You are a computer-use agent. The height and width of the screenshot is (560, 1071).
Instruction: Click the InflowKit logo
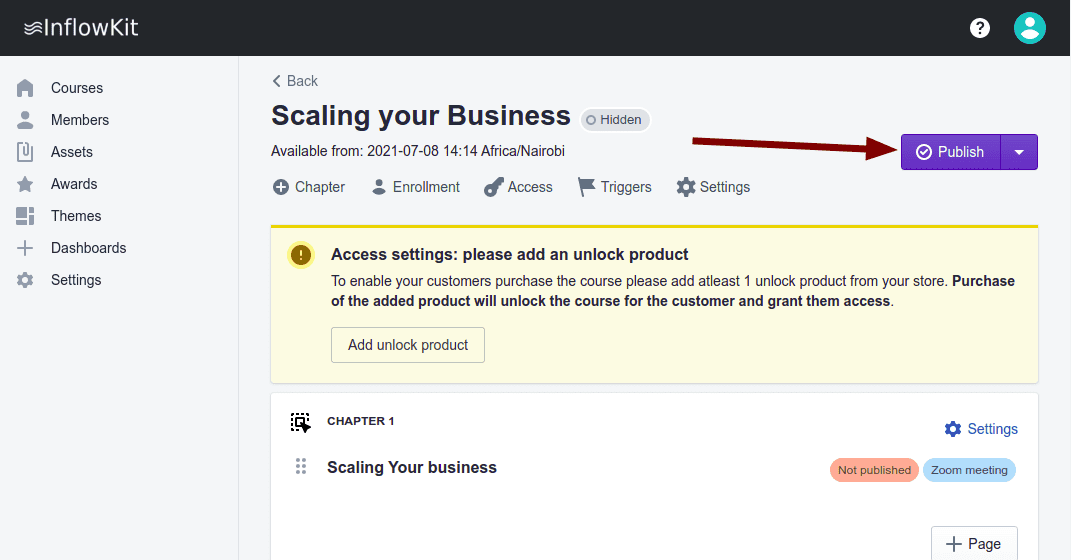[81, 28]
